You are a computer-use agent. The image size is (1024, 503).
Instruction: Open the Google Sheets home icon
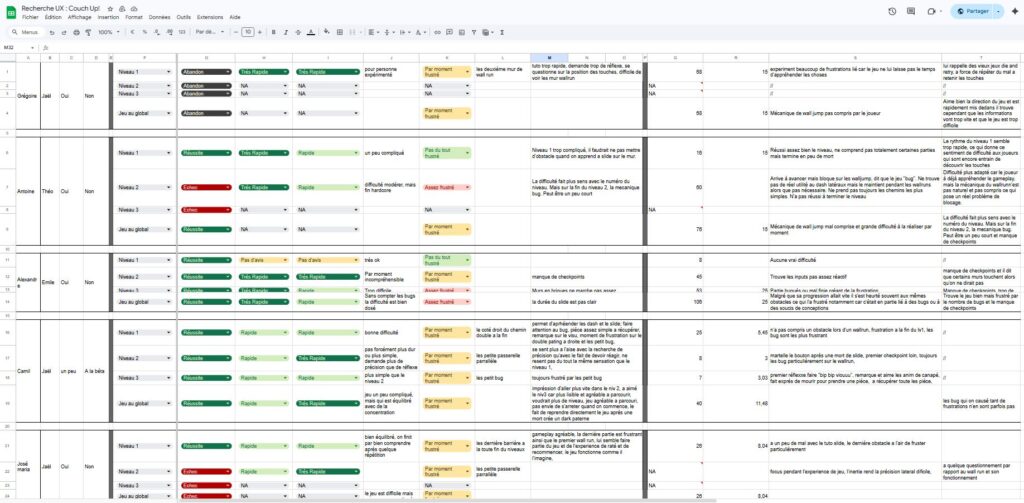click(x=11, y=12)
